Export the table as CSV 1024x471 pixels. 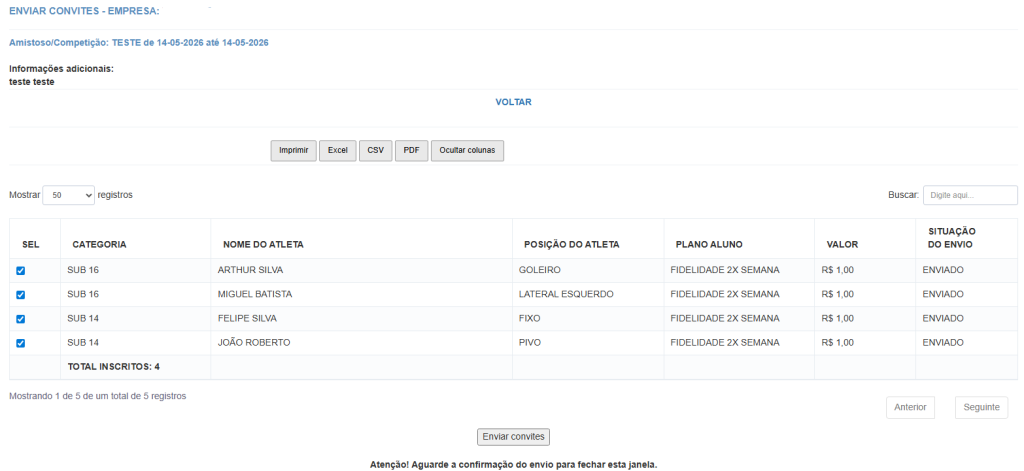pos(375,150)
